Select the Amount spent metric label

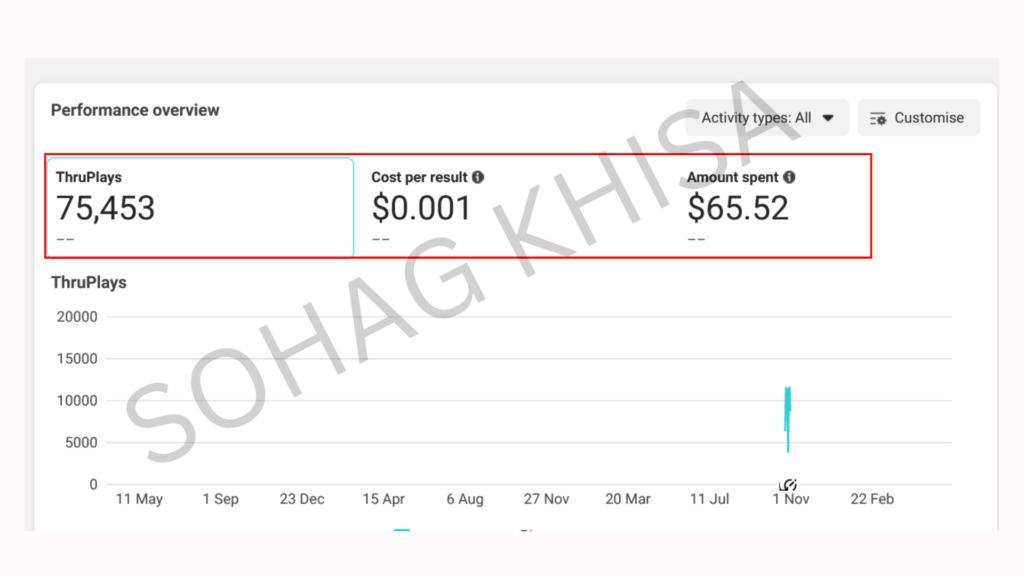tap(732, 177)
